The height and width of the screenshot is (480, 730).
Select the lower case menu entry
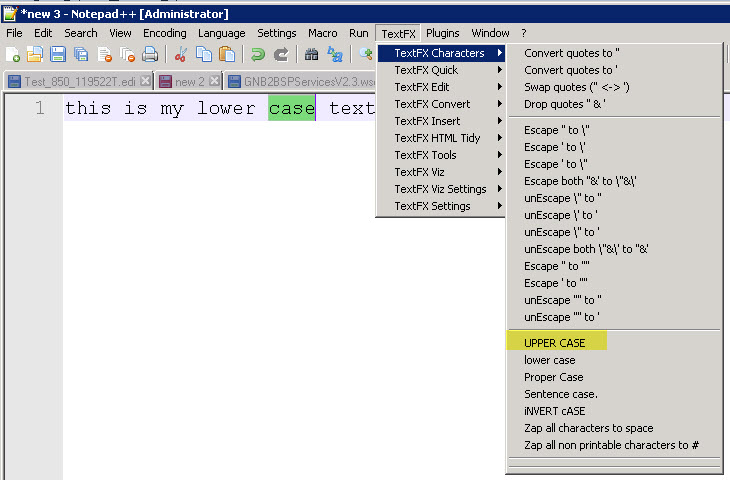[x=614, y=360]
